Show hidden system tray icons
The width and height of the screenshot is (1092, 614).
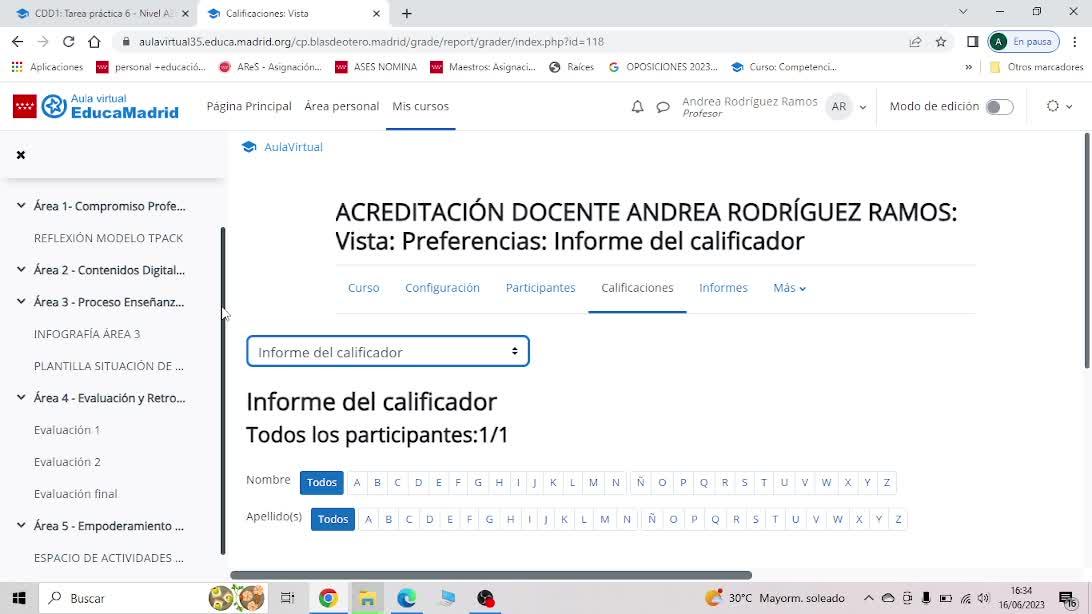868,598
